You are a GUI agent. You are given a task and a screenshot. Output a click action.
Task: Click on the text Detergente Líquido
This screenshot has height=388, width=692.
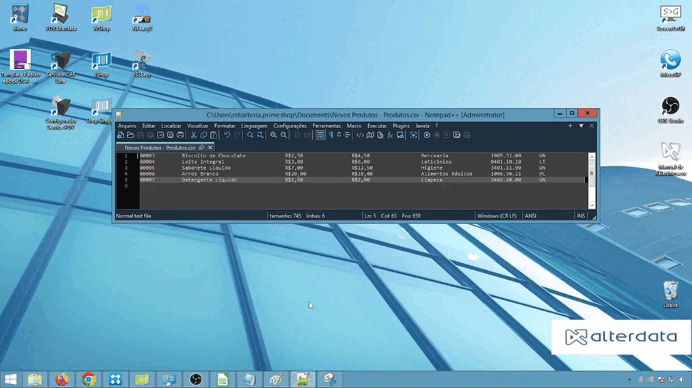coord(209,180)
